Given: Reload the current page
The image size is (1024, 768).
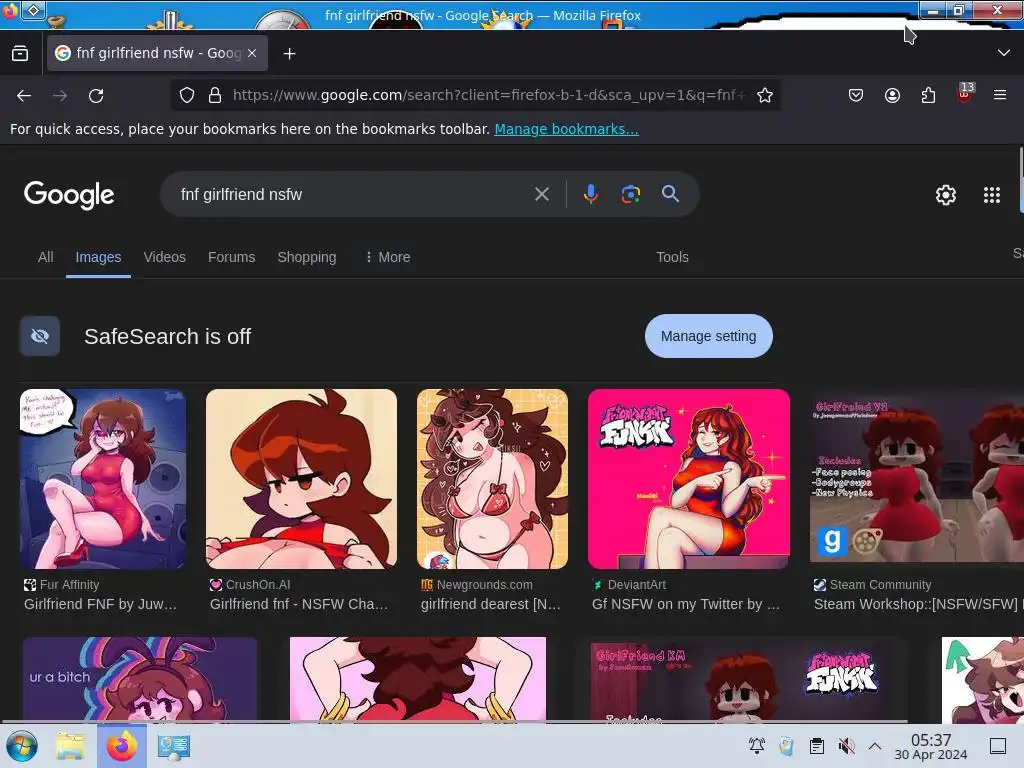Looking at the screenshot, I should pos(96,96).
